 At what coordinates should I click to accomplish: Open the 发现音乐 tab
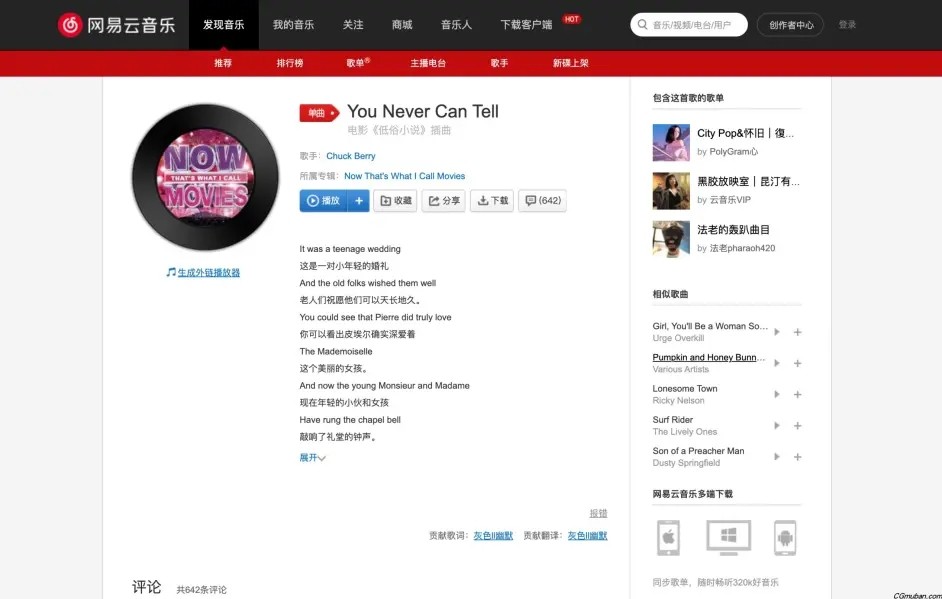point(223,25)
